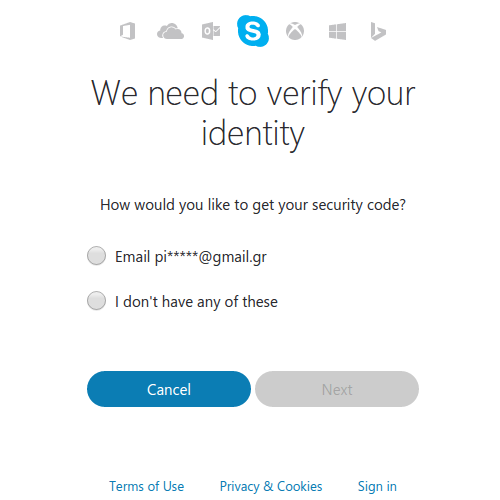Open the Privacy & Cookies link
Image resolution: width=500 pixels, height=500 pixels.
(271, 486)
